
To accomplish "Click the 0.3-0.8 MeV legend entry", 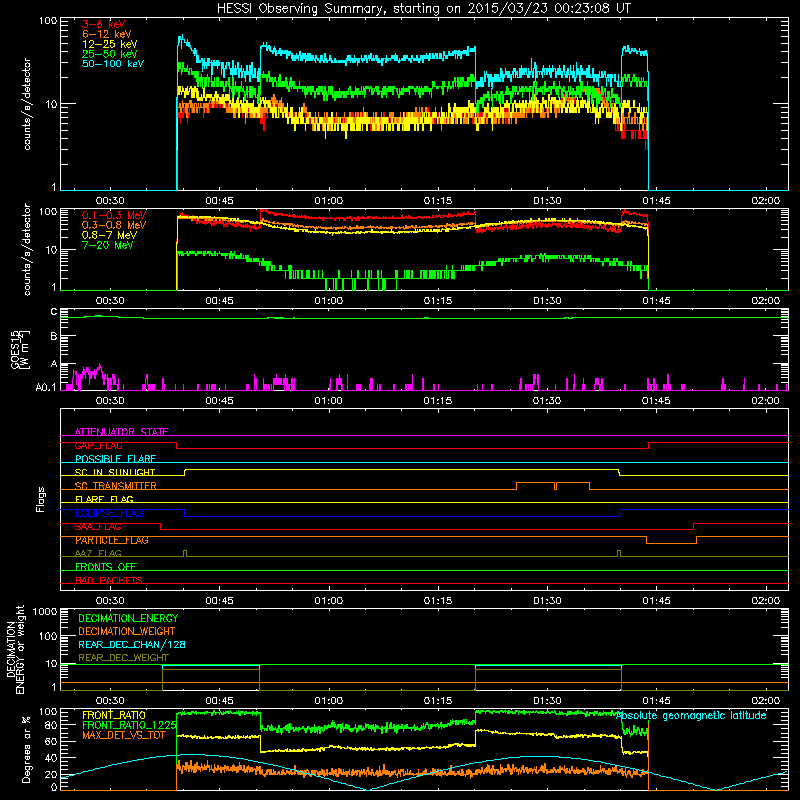I will [114, 225].
